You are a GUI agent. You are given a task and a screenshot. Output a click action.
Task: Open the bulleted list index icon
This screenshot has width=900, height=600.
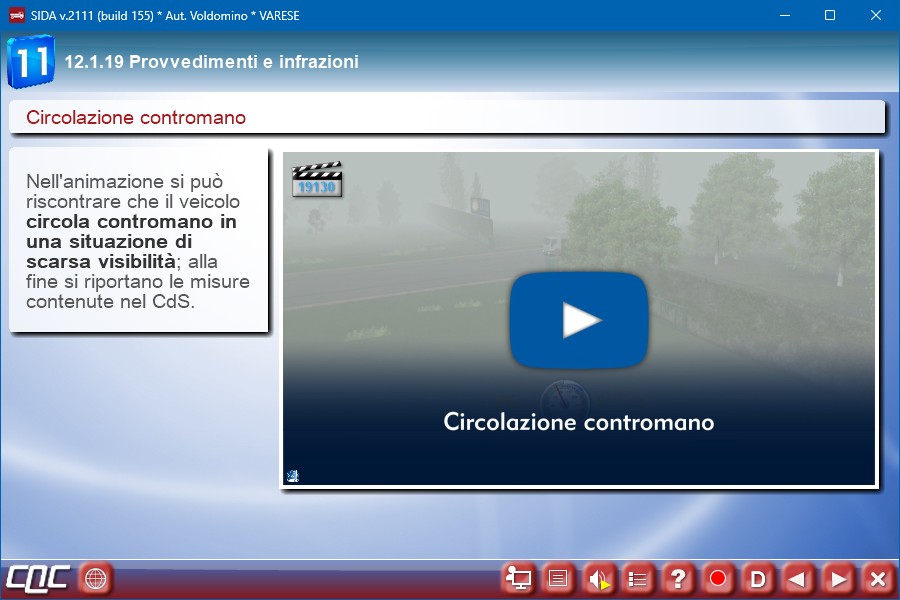(x=638, y=578)
